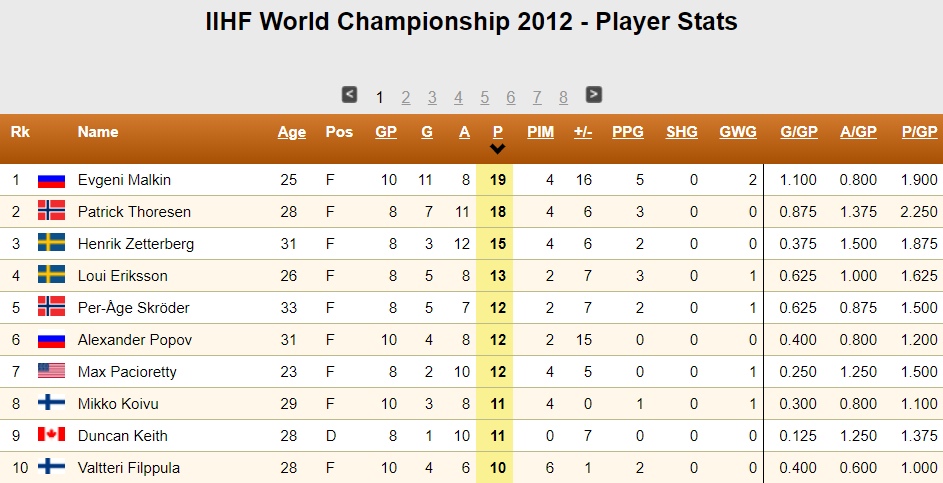The image size is (943, 483).
Task: Click the Russian flag next to Evgeni Malkin
Action: pos(51,180)
